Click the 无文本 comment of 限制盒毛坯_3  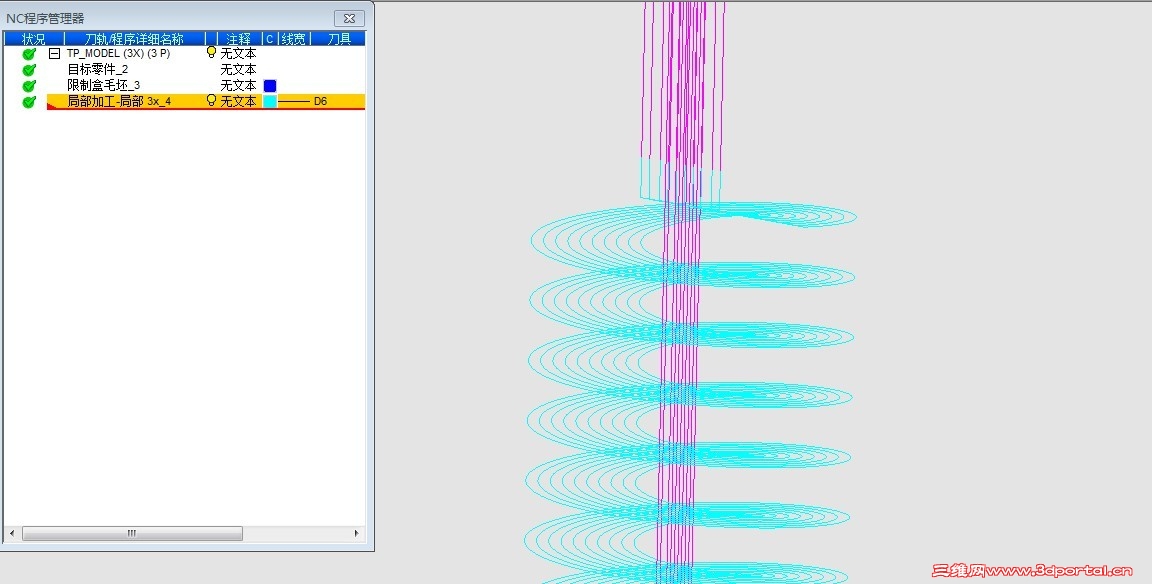point(238,86)
